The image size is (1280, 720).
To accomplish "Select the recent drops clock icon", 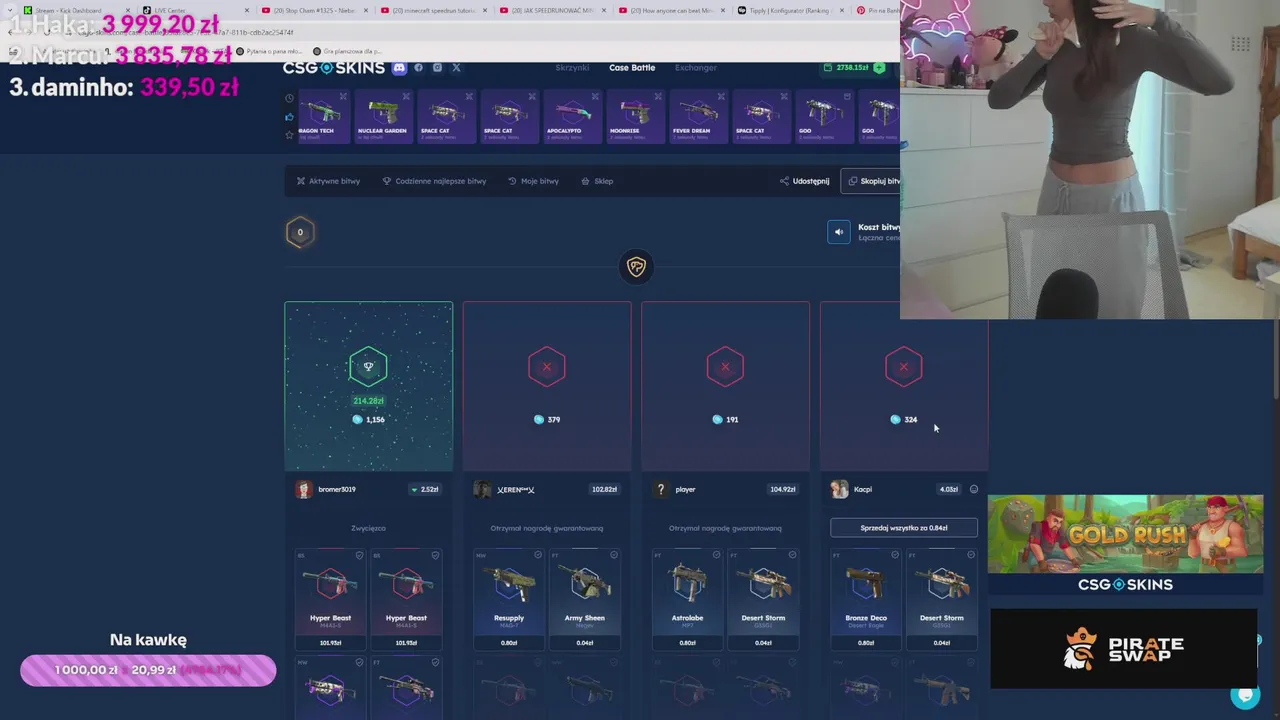I will (290, 98).
